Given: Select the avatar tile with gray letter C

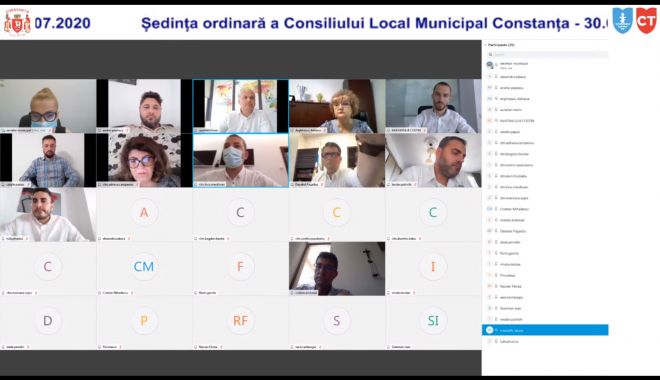Looking at the screenshot, I should click(240, 215).
